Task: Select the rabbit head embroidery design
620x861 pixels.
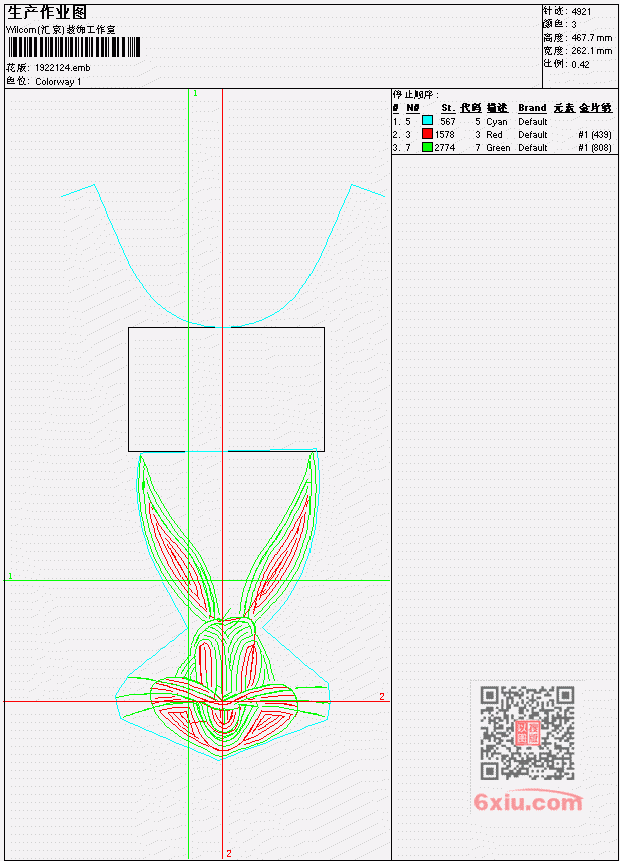Action: pyautogui.click(x=222, y=604)
